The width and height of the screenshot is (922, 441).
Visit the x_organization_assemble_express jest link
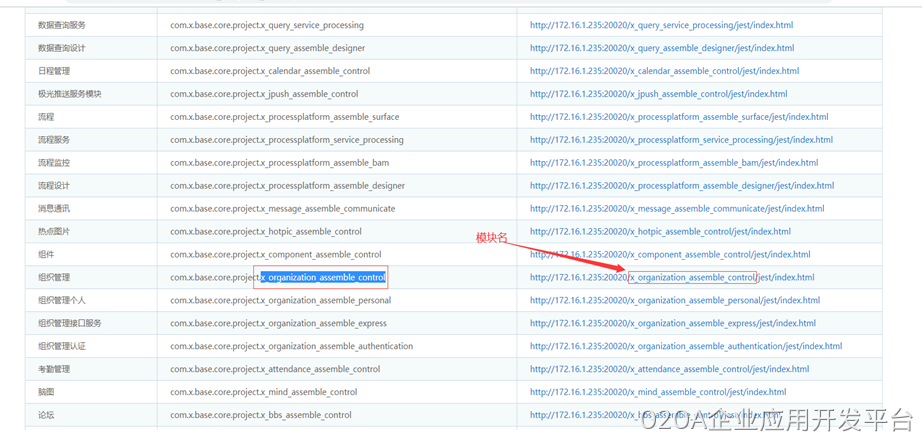672,324
